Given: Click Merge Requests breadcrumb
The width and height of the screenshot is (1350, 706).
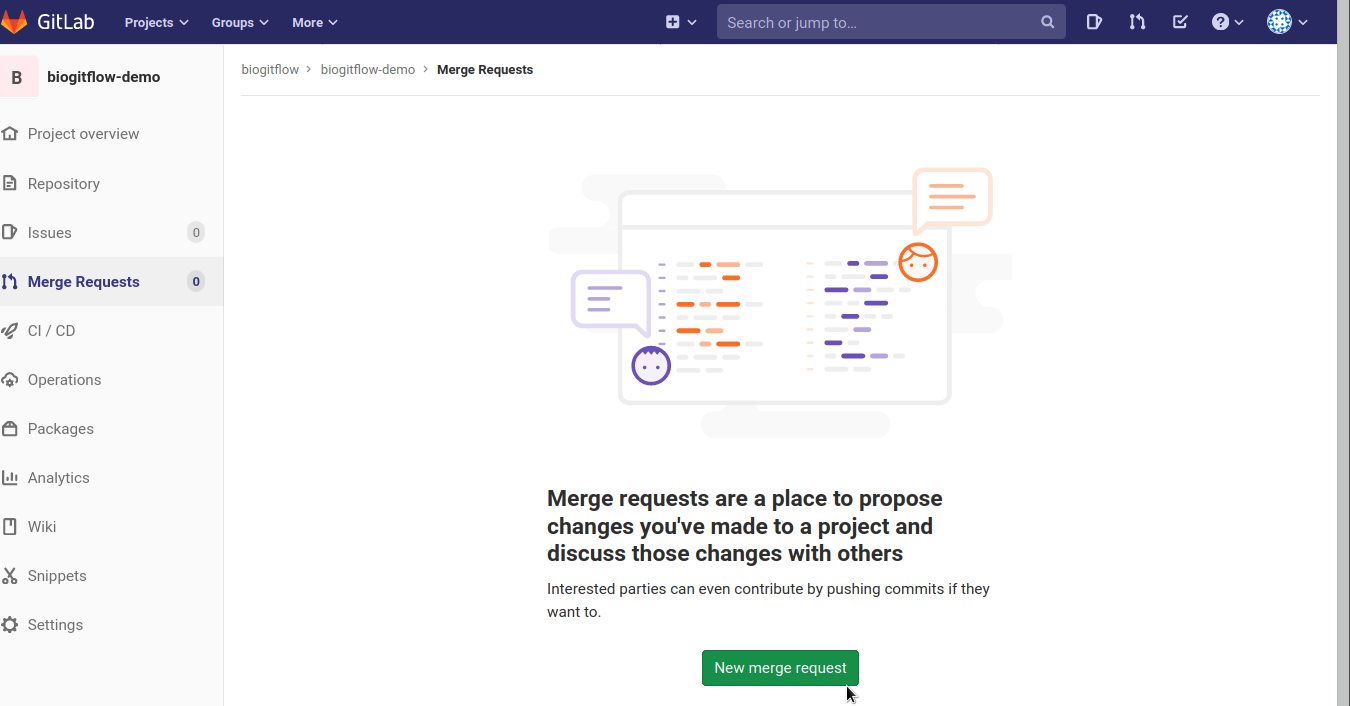Looking at the screenshot, I should [485, 69].
